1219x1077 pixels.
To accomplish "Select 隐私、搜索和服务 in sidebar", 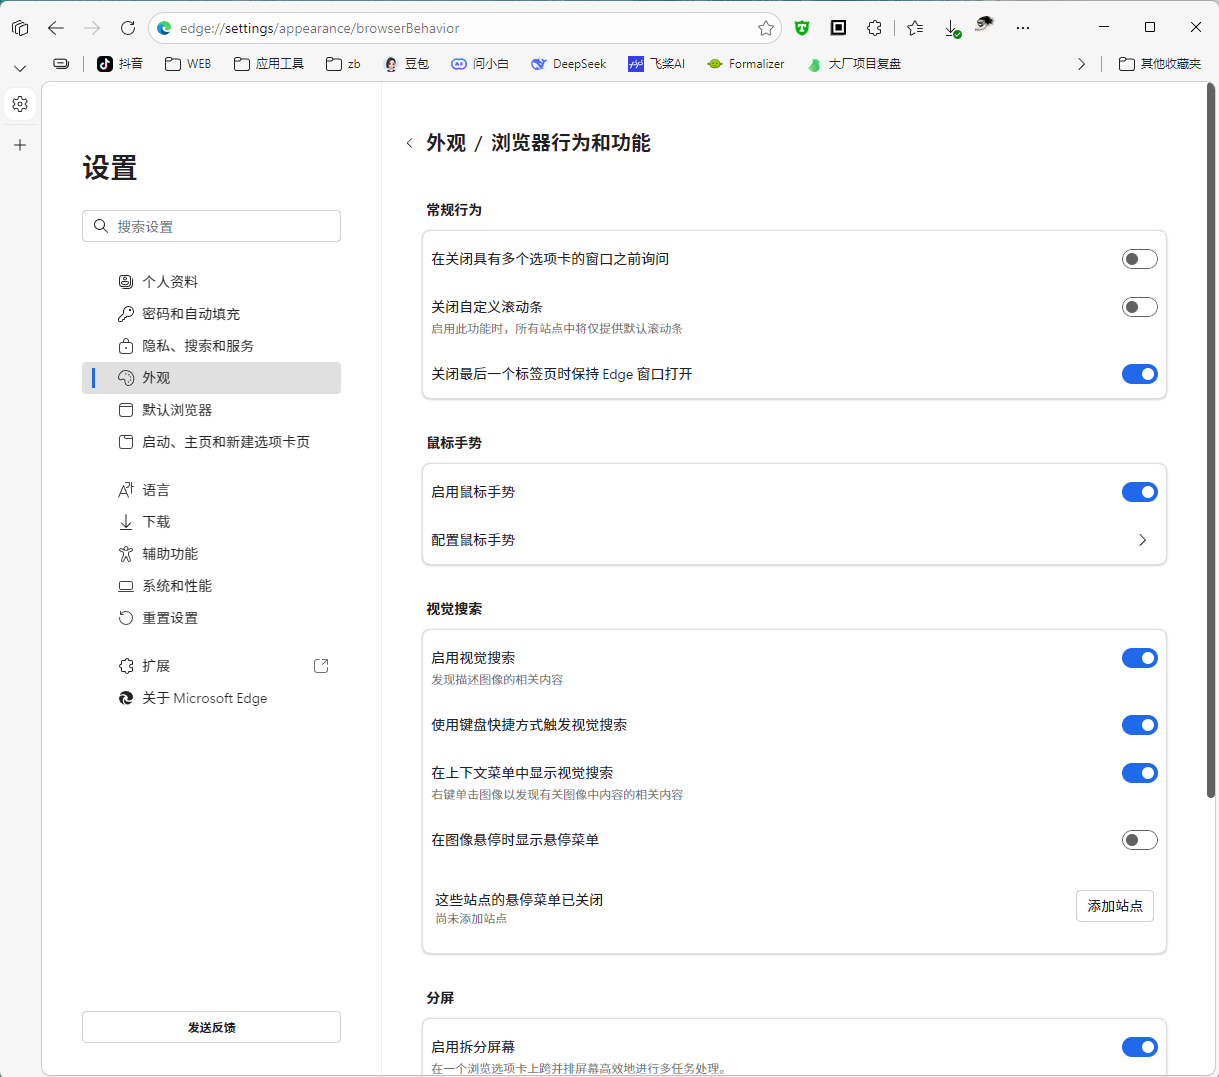I will click(211, 346).
